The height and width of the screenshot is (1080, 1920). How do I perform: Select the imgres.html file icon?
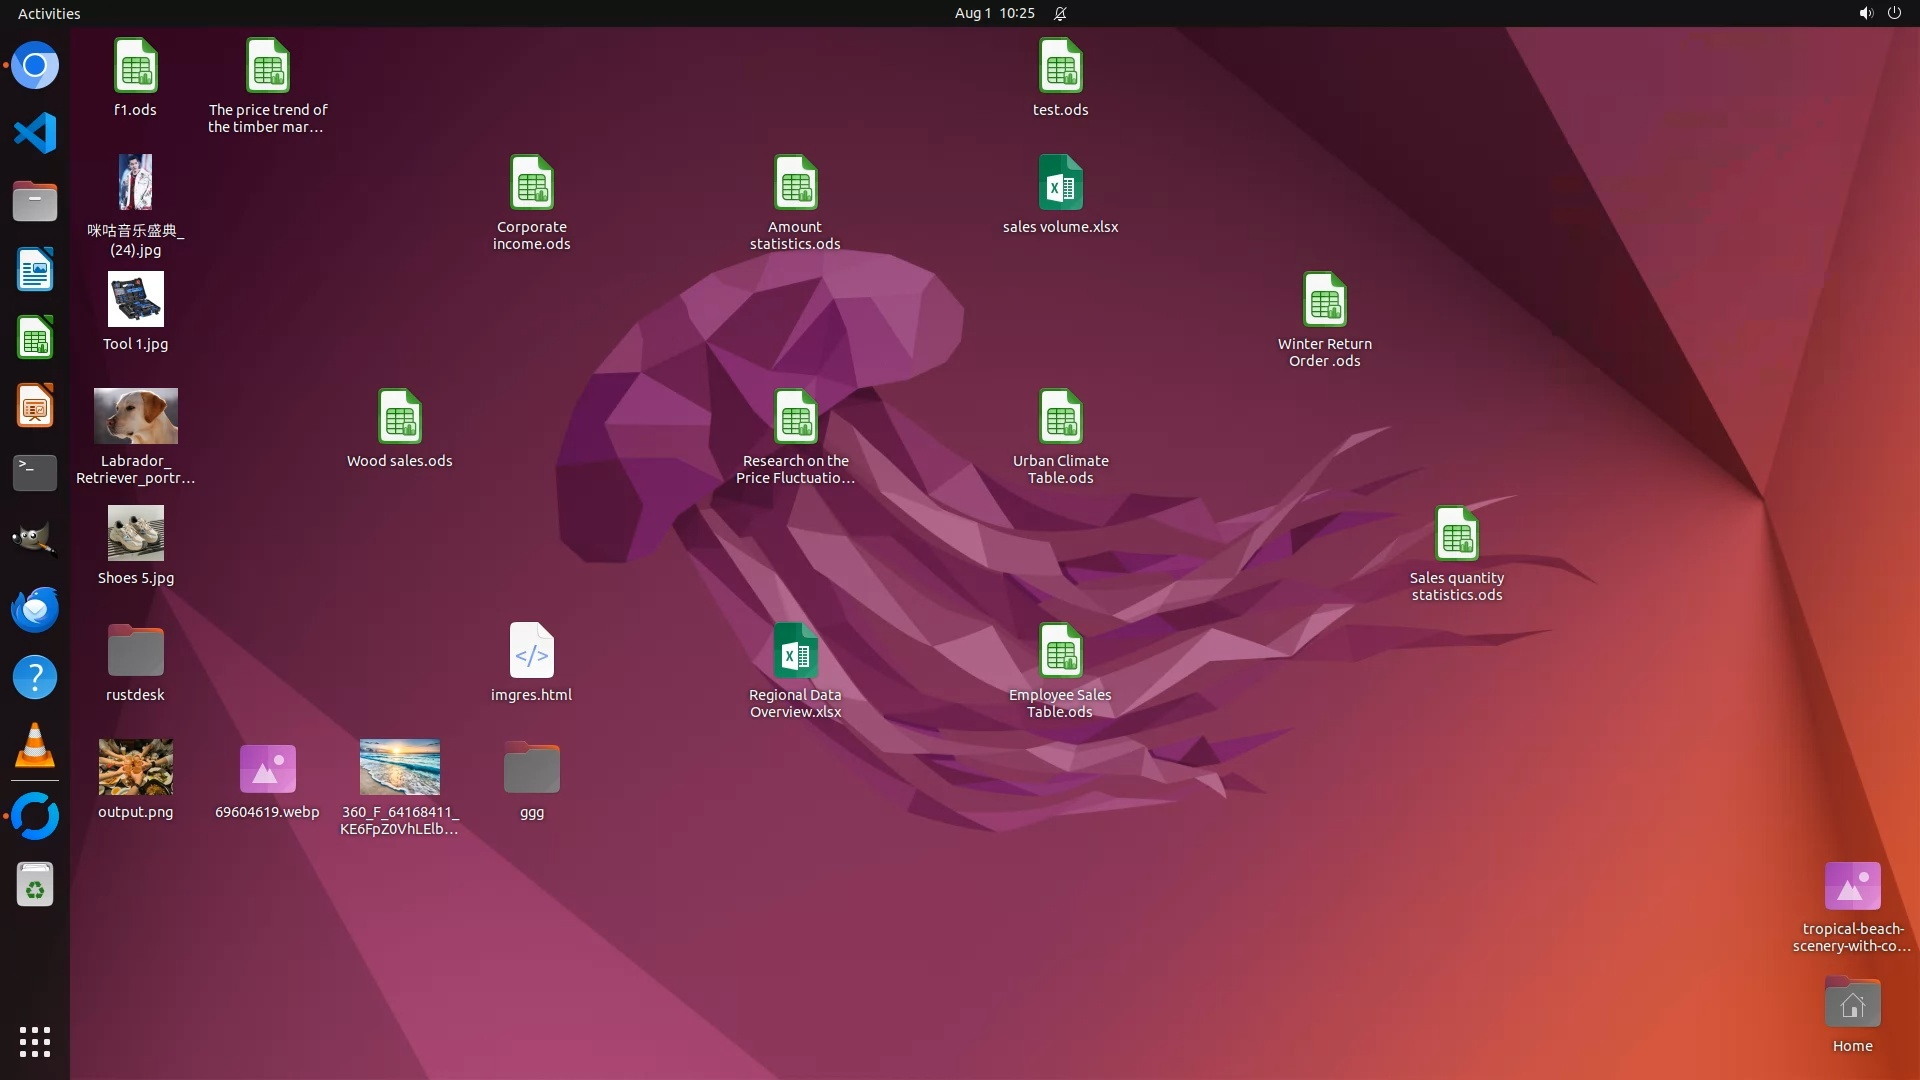tap(531, 651)
